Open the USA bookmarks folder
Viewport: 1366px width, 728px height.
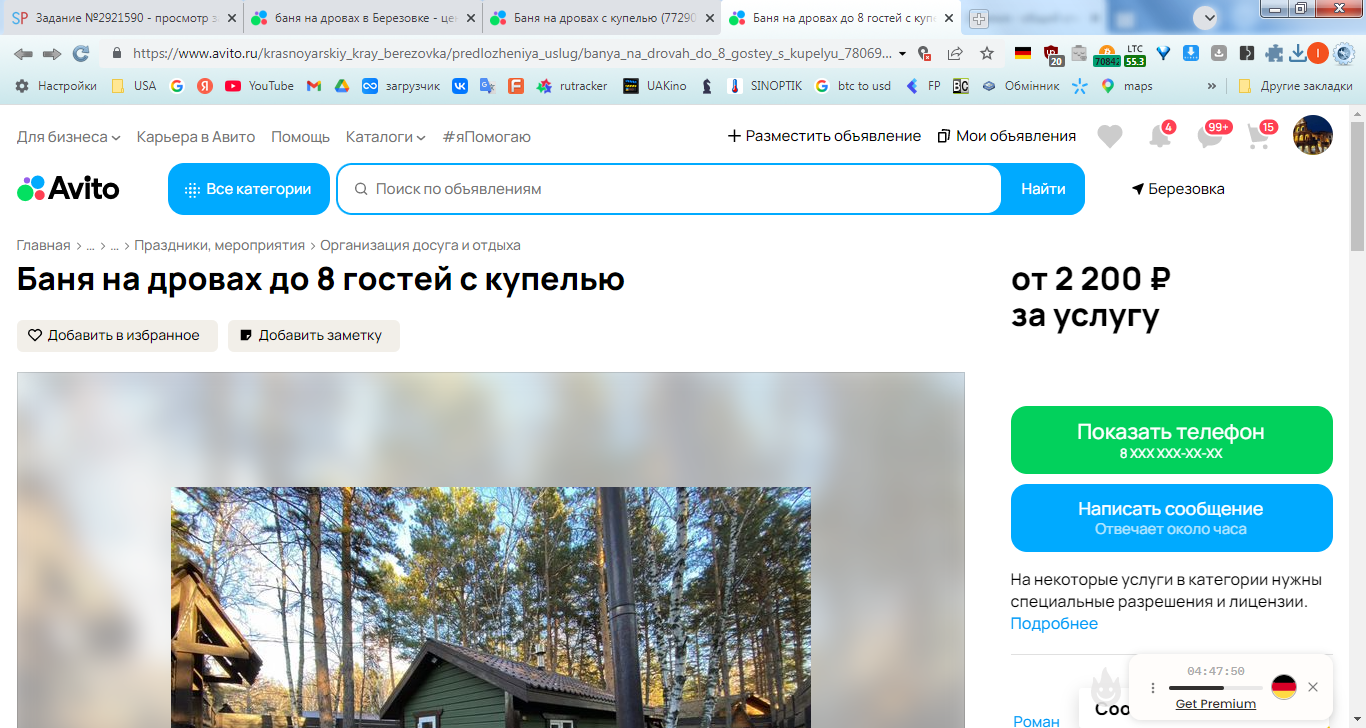click(x=133, y=86)
